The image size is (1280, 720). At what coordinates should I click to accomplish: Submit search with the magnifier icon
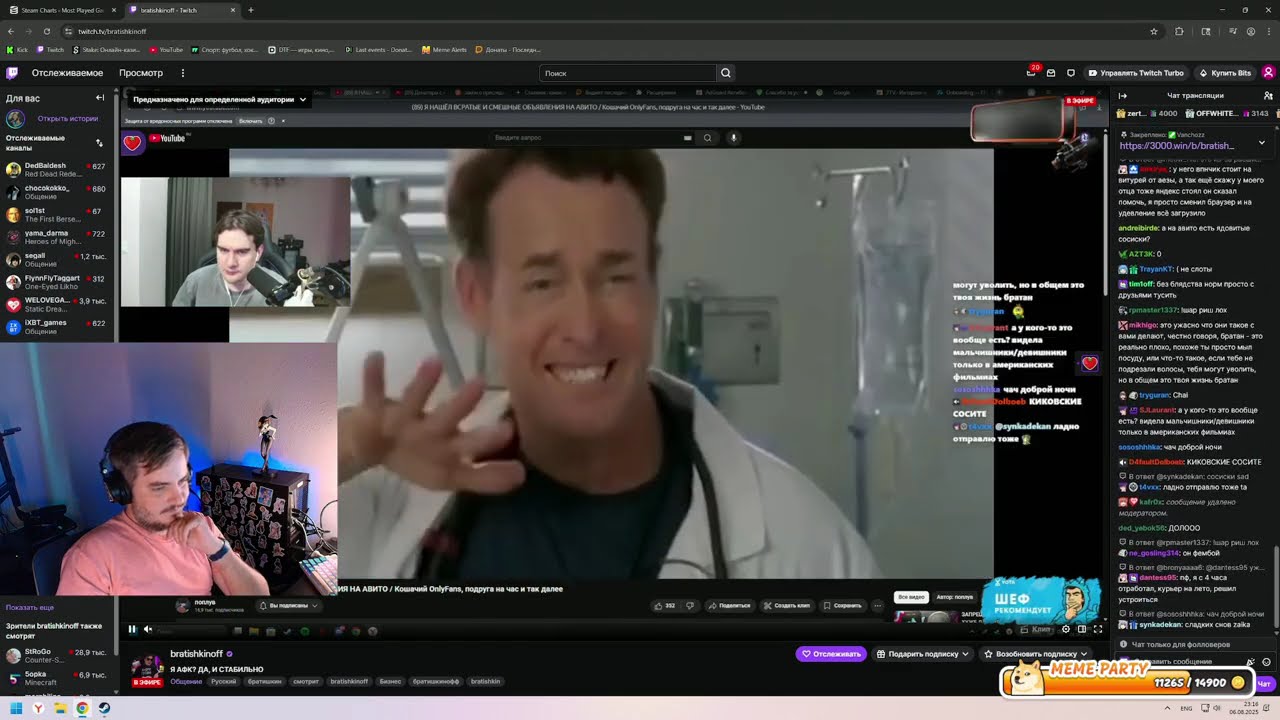[x=726, y=73]
